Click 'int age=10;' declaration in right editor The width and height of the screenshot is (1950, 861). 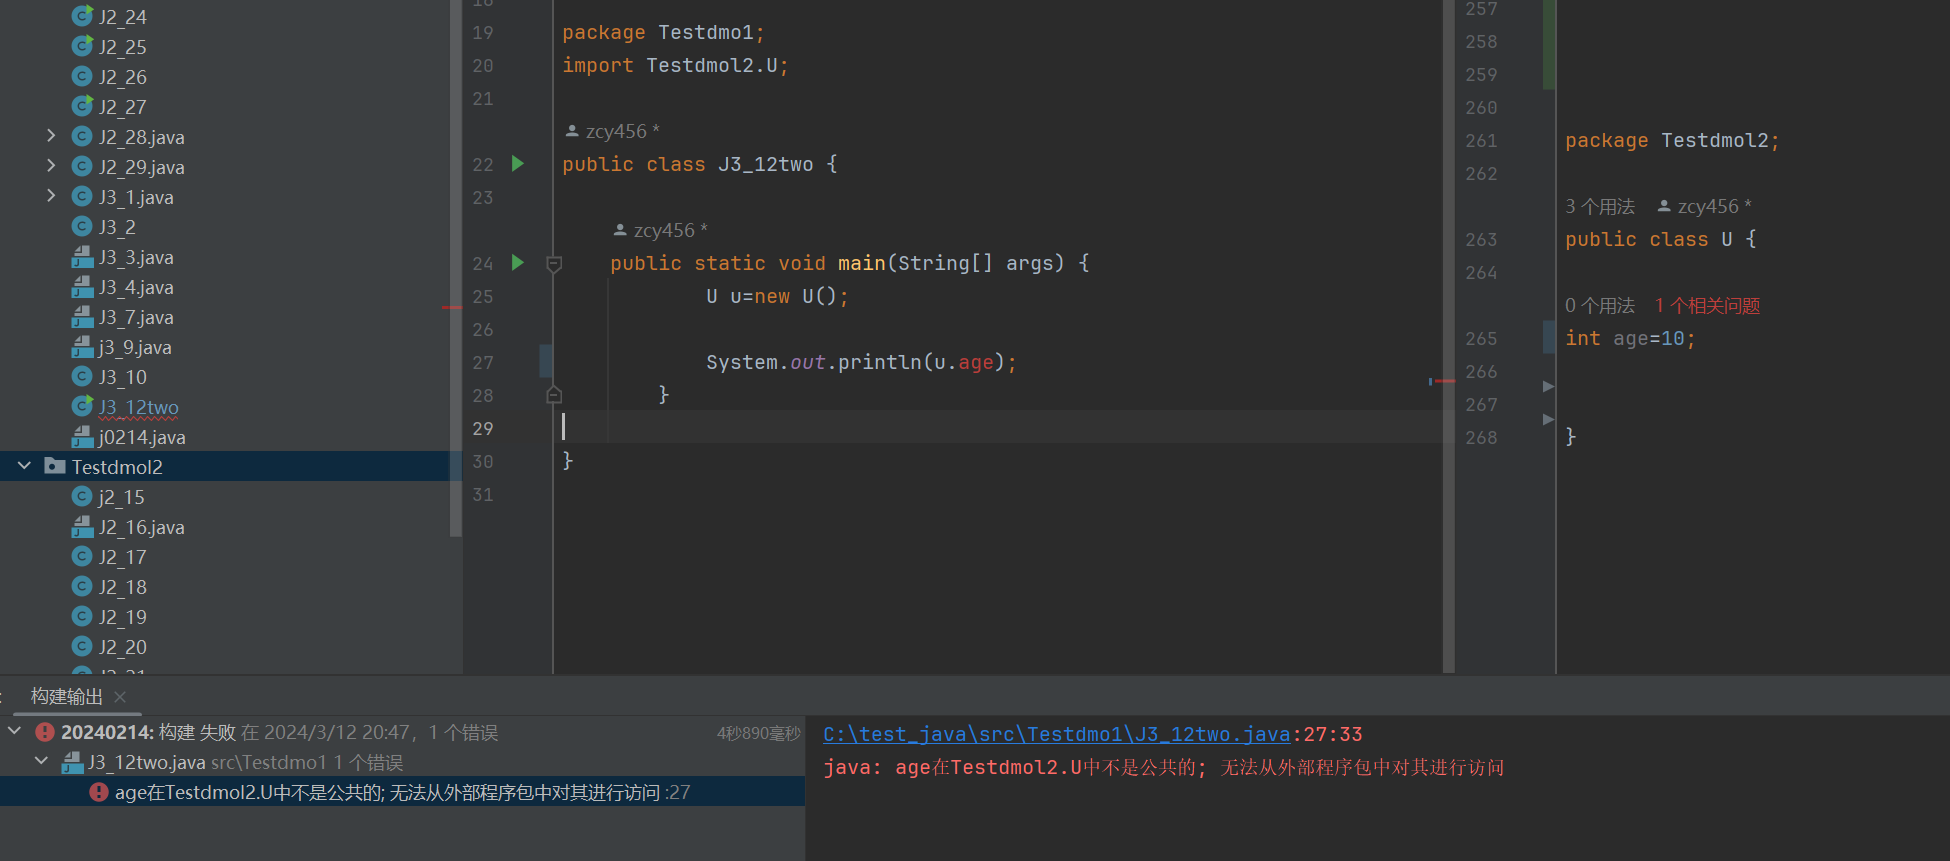(1630, 338)
